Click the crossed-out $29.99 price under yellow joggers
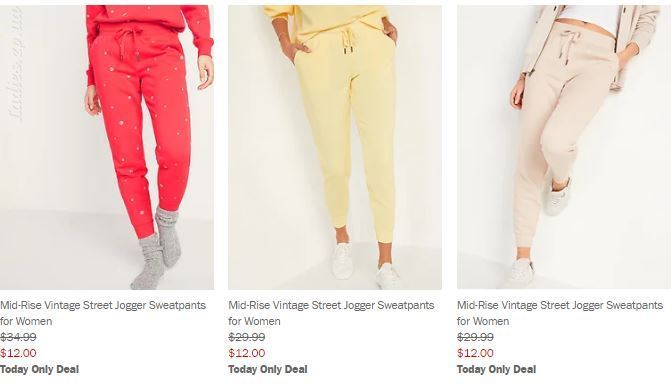The image size is (672, 387). (246, 337)
